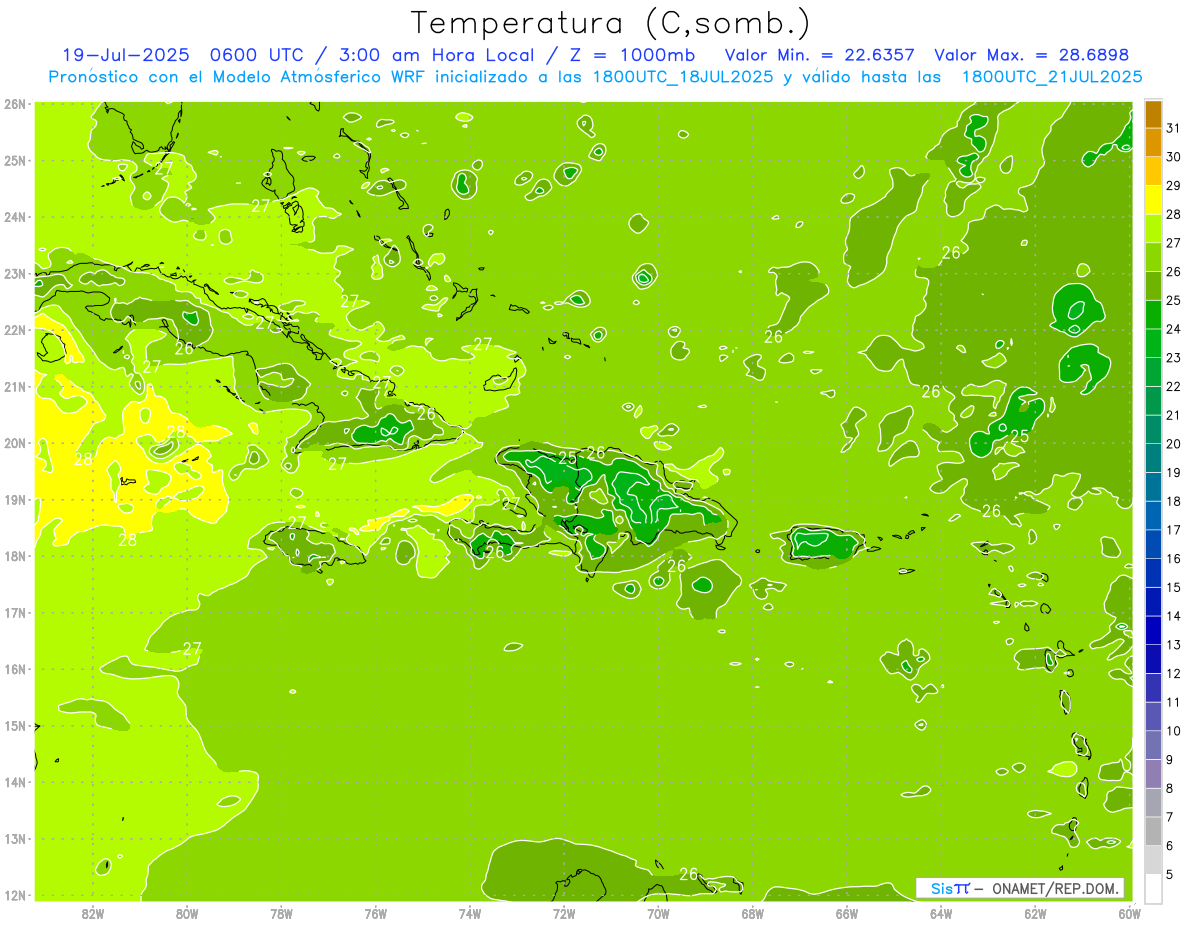Click the colorbar label "11"
Screen dimensions: 1200x927
tap(1173, 702)
